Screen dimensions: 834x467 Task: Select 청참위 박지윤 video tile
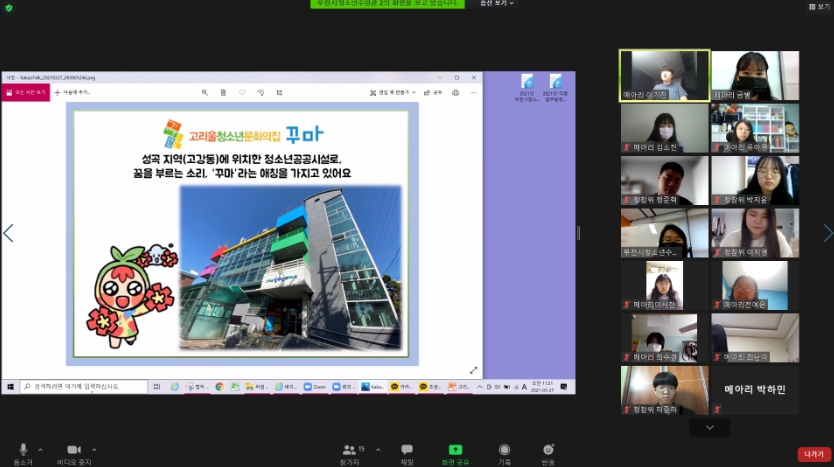pos(755,180)
